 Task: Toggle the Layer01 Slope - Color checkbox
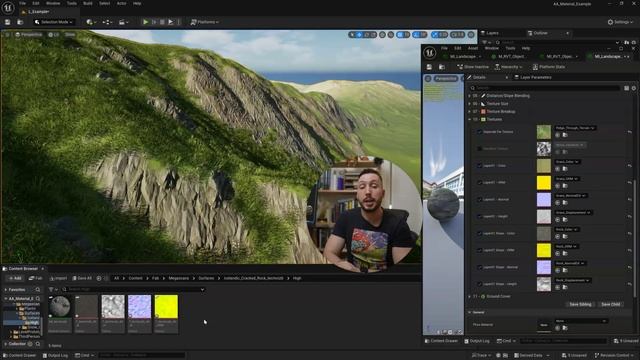tap(479, 233)
